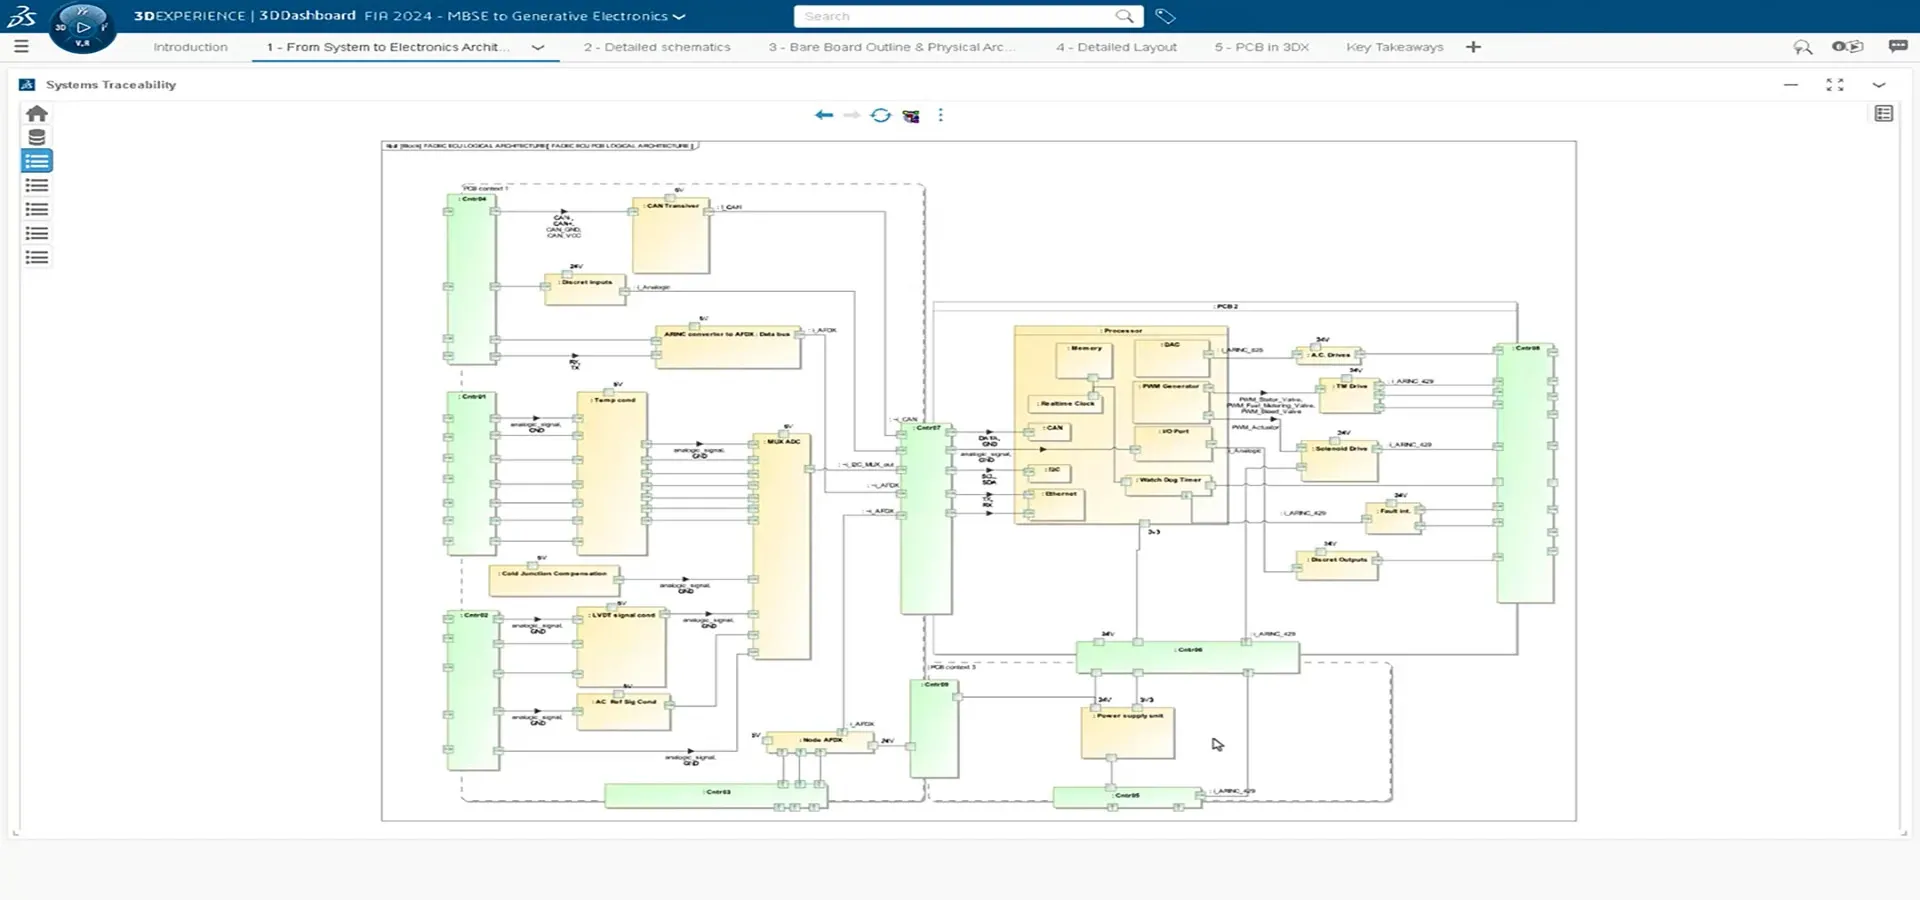Screen dimensions: 1920x900
Task: Click the Home icon in the left sidebar
Action: (36, 113)
